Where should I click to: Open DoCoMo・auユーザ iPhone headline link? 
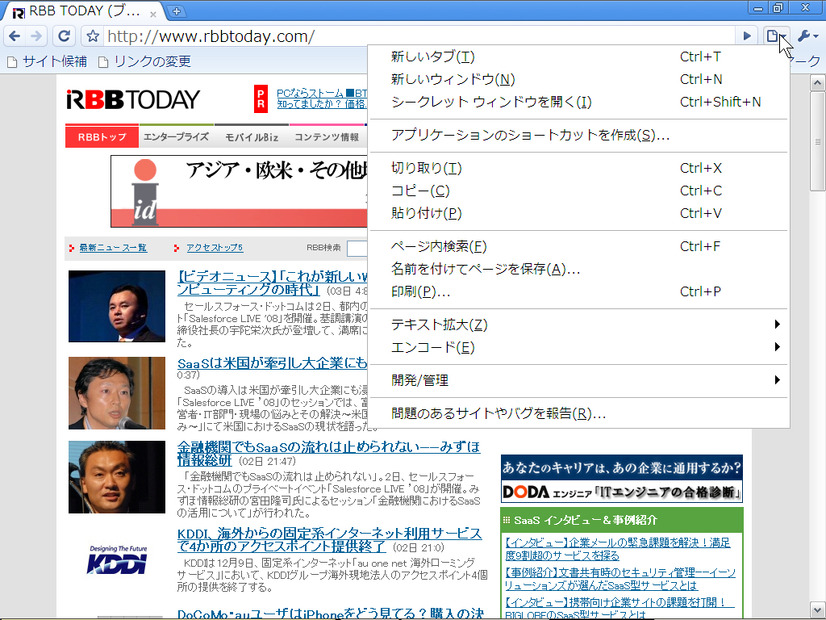330,614
